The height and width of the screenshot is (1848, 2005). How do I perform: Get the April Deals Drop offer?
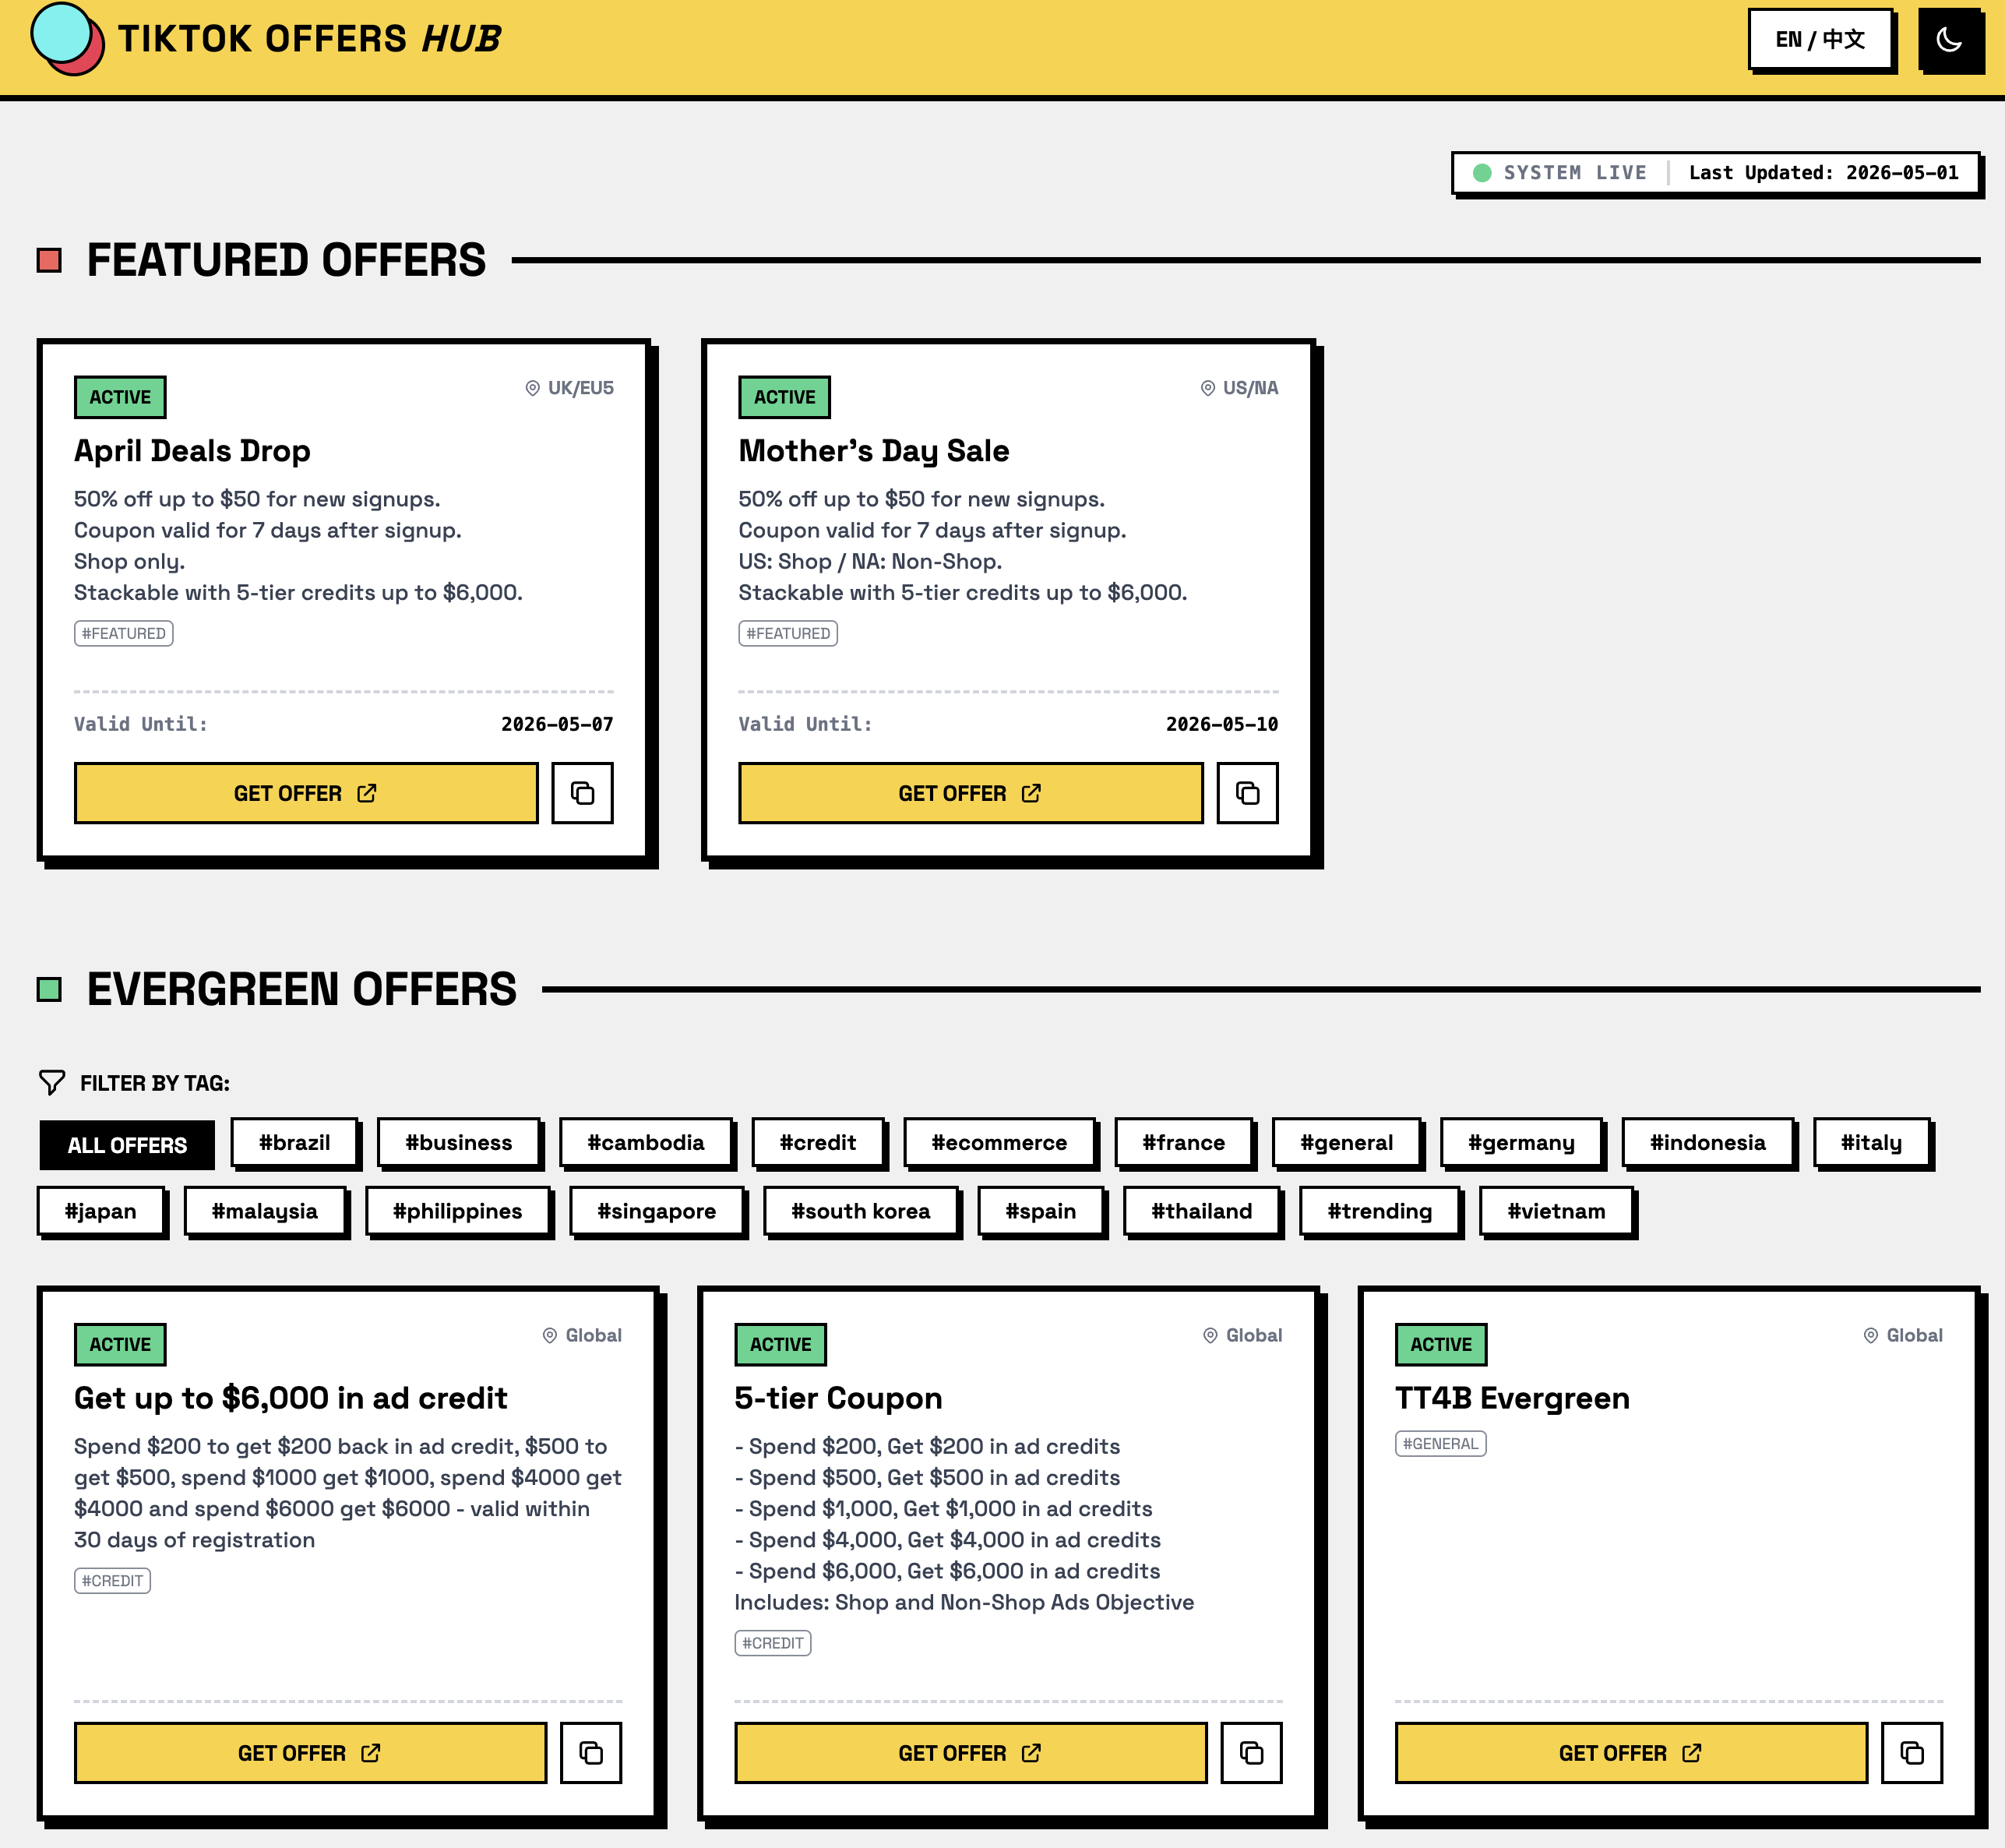pyautogui.click(x=306, y=793)
